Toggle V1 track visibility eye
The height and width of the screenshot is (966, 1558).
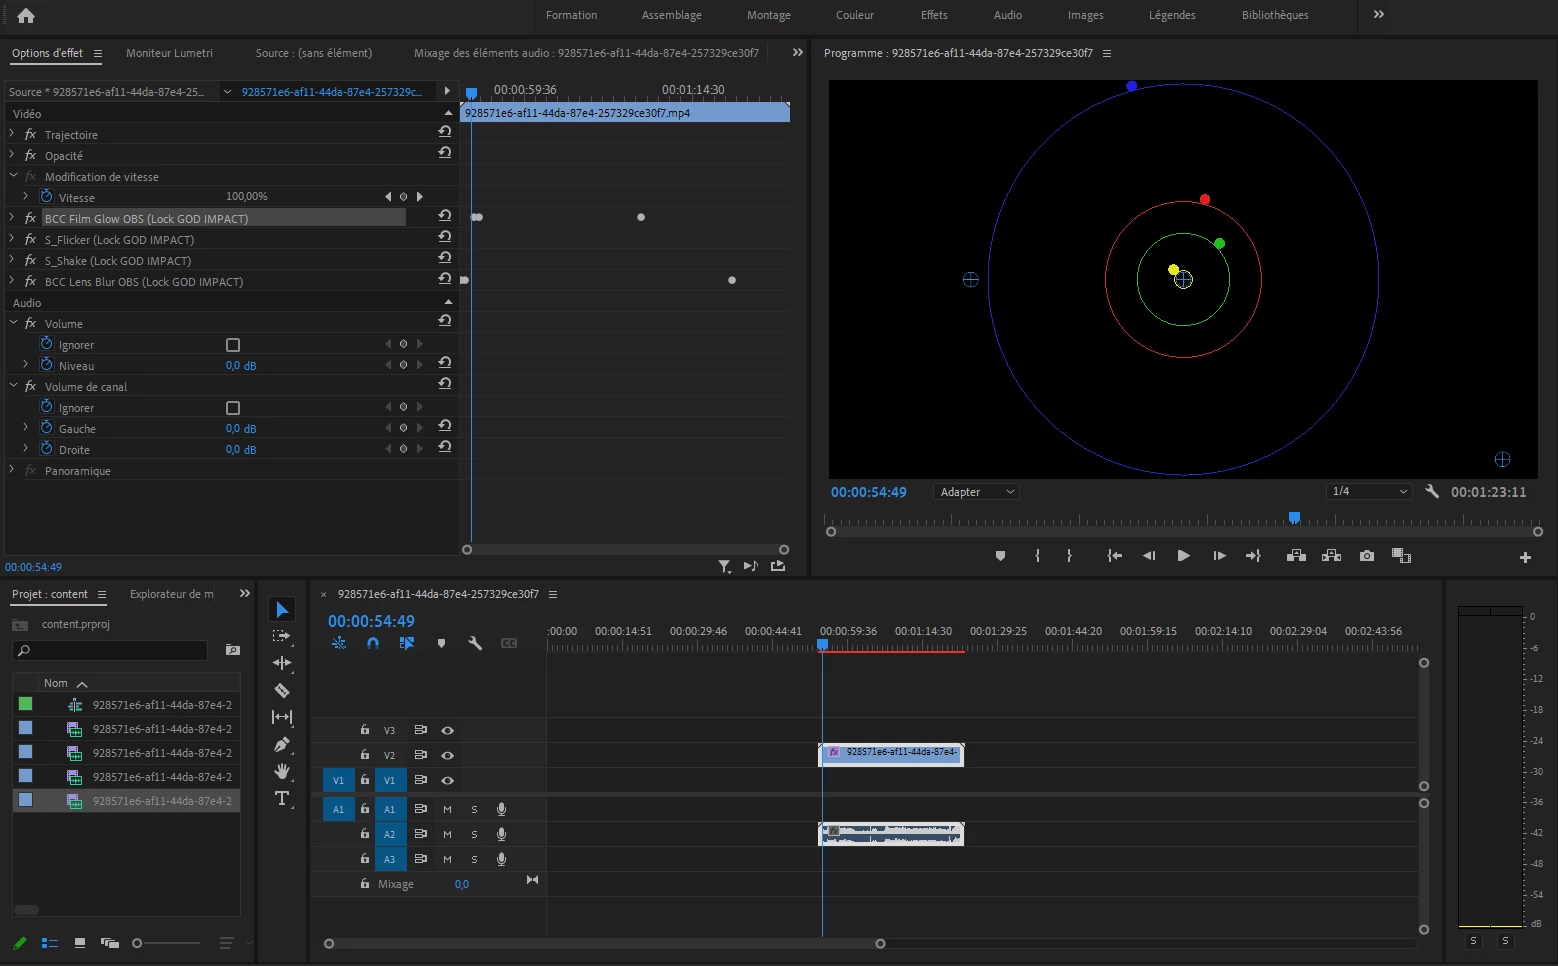click(448, 781)
